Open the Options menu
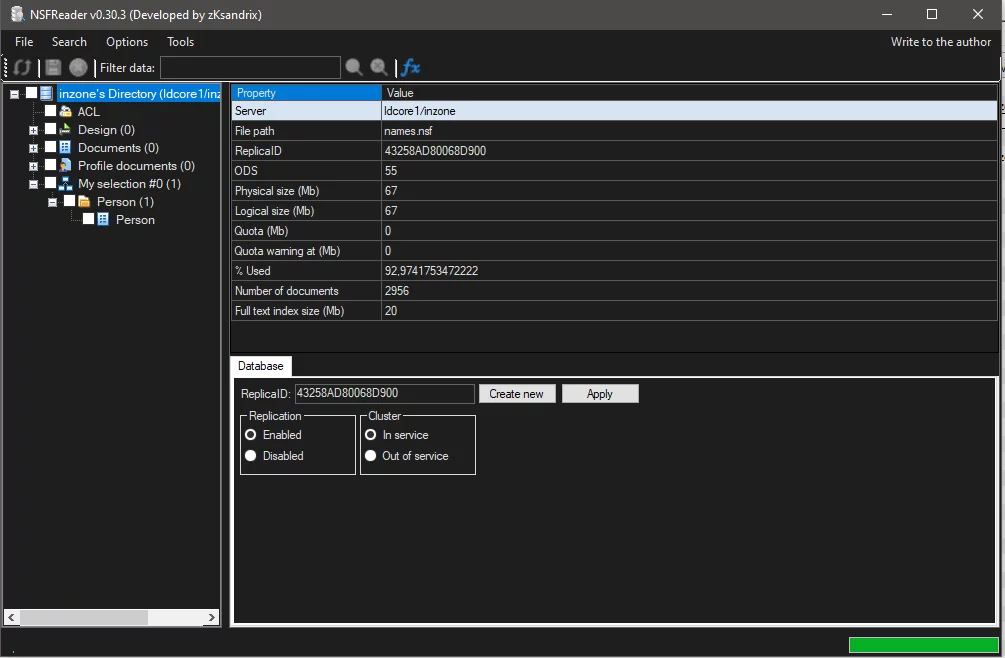Image resolution: width=1005 pixels, height=658 pixels. [x=127, y=42]
